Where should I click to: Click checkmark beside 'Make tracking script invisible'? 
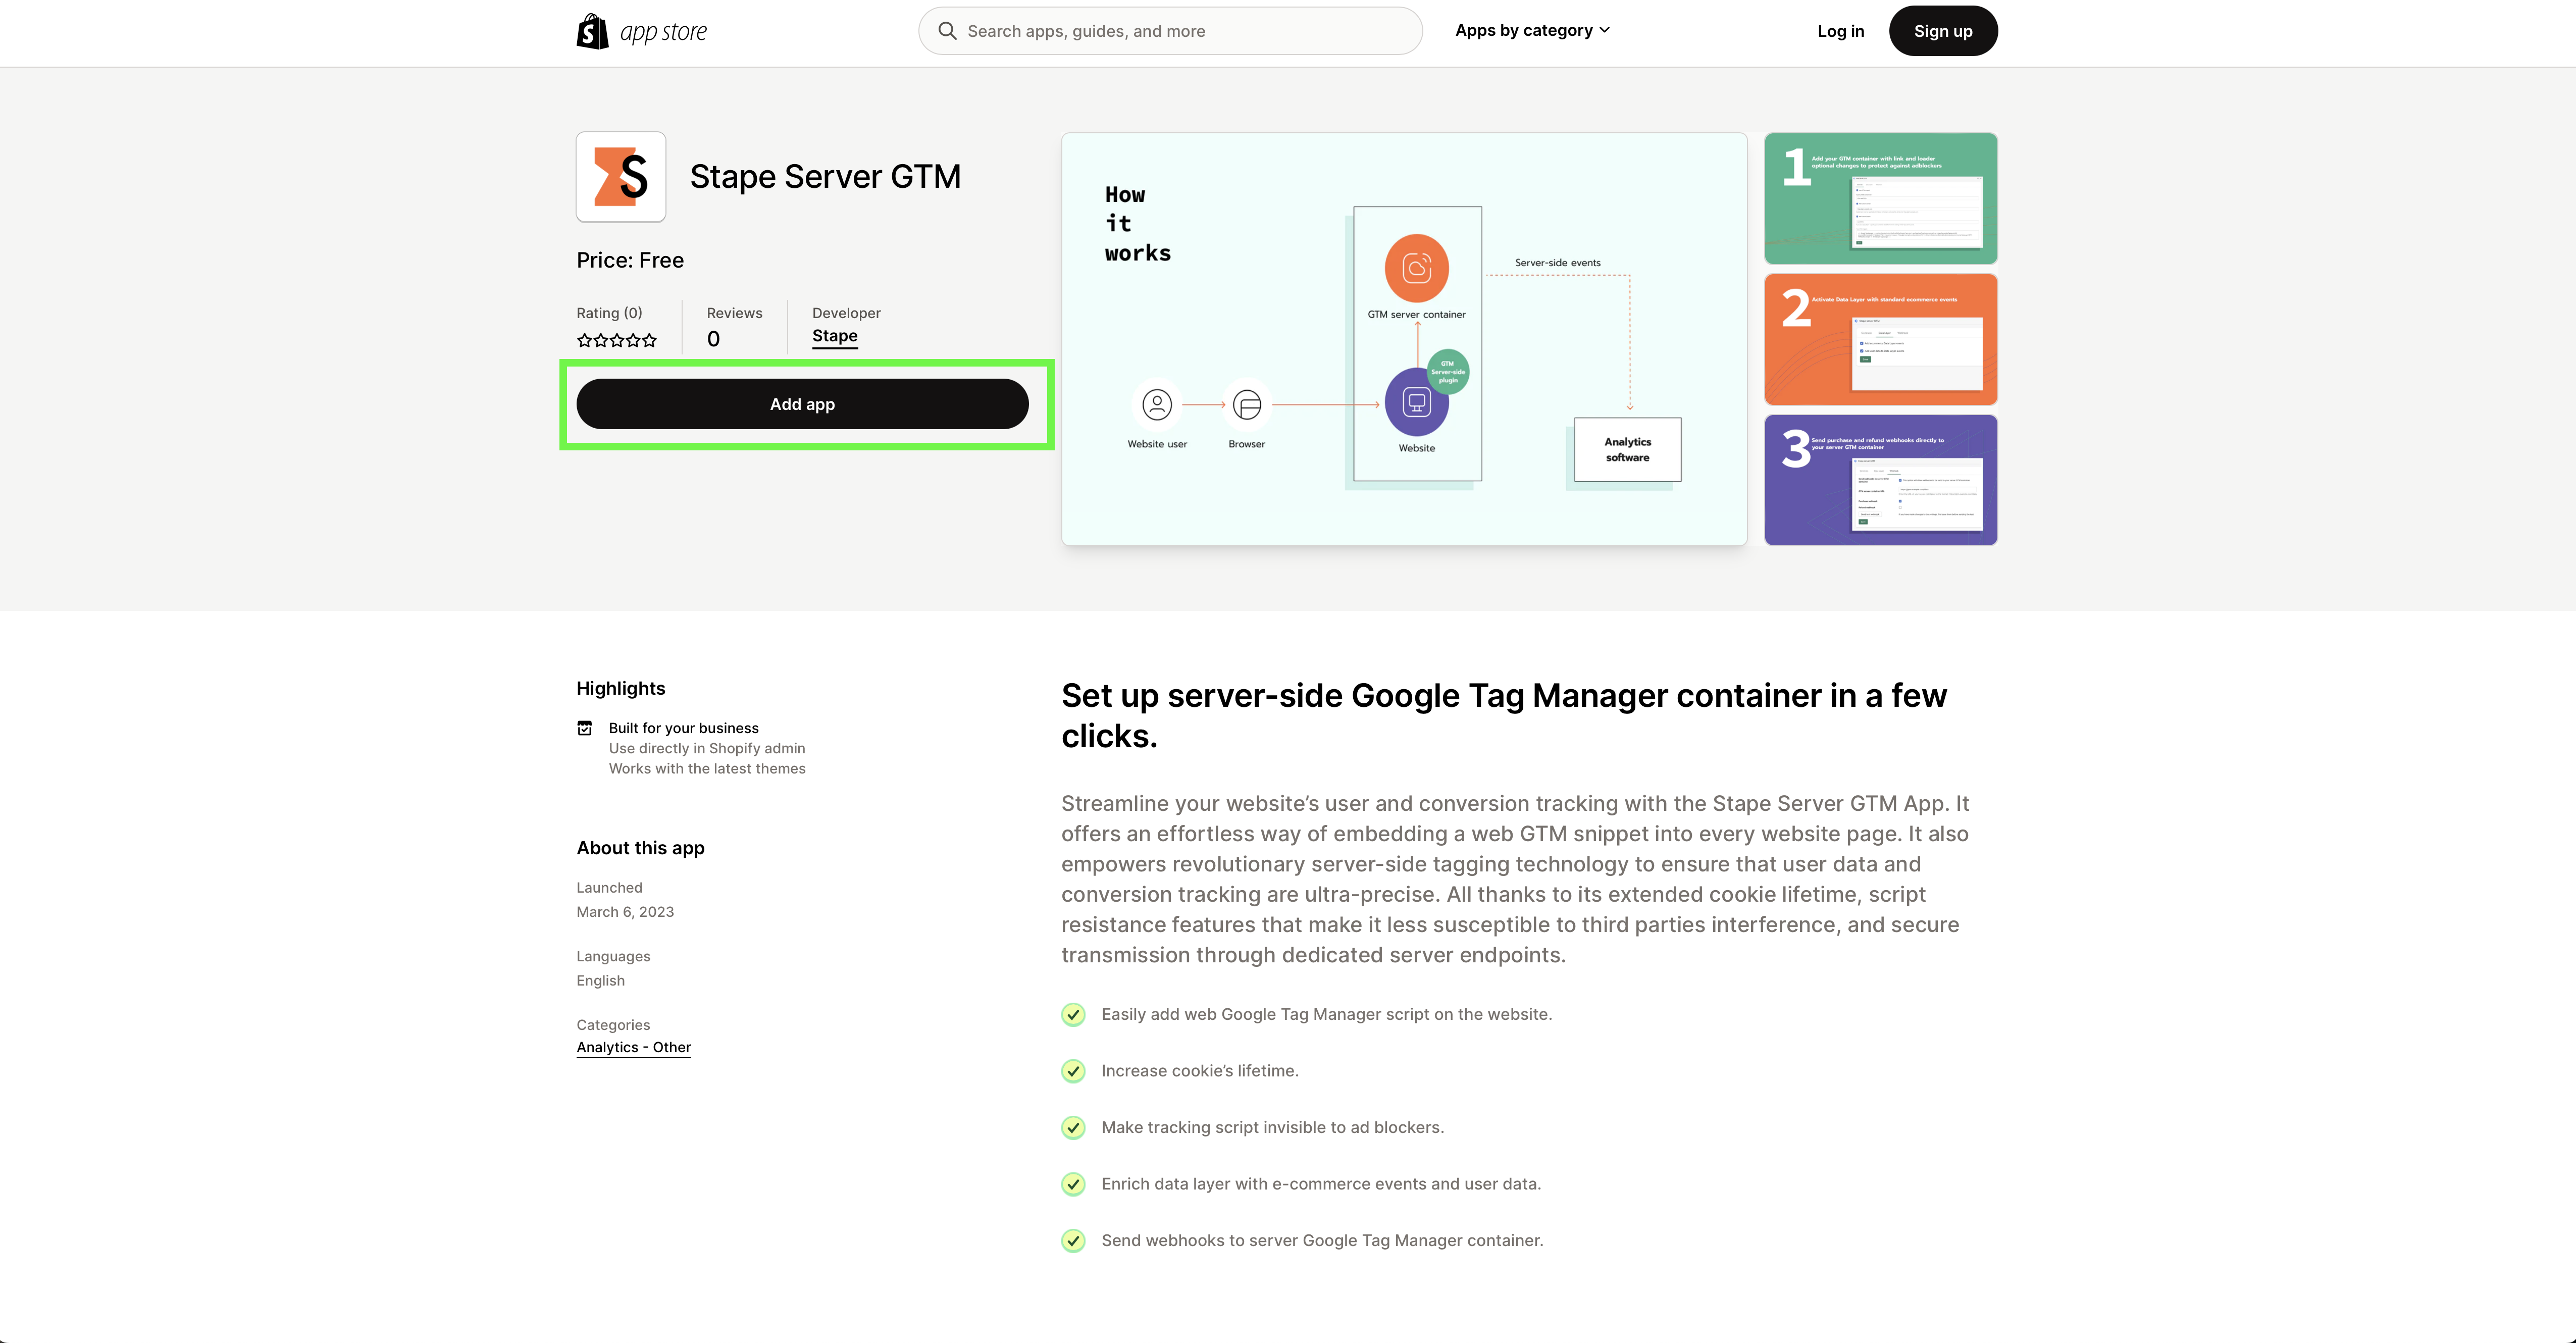(x=1073, y=1128)
